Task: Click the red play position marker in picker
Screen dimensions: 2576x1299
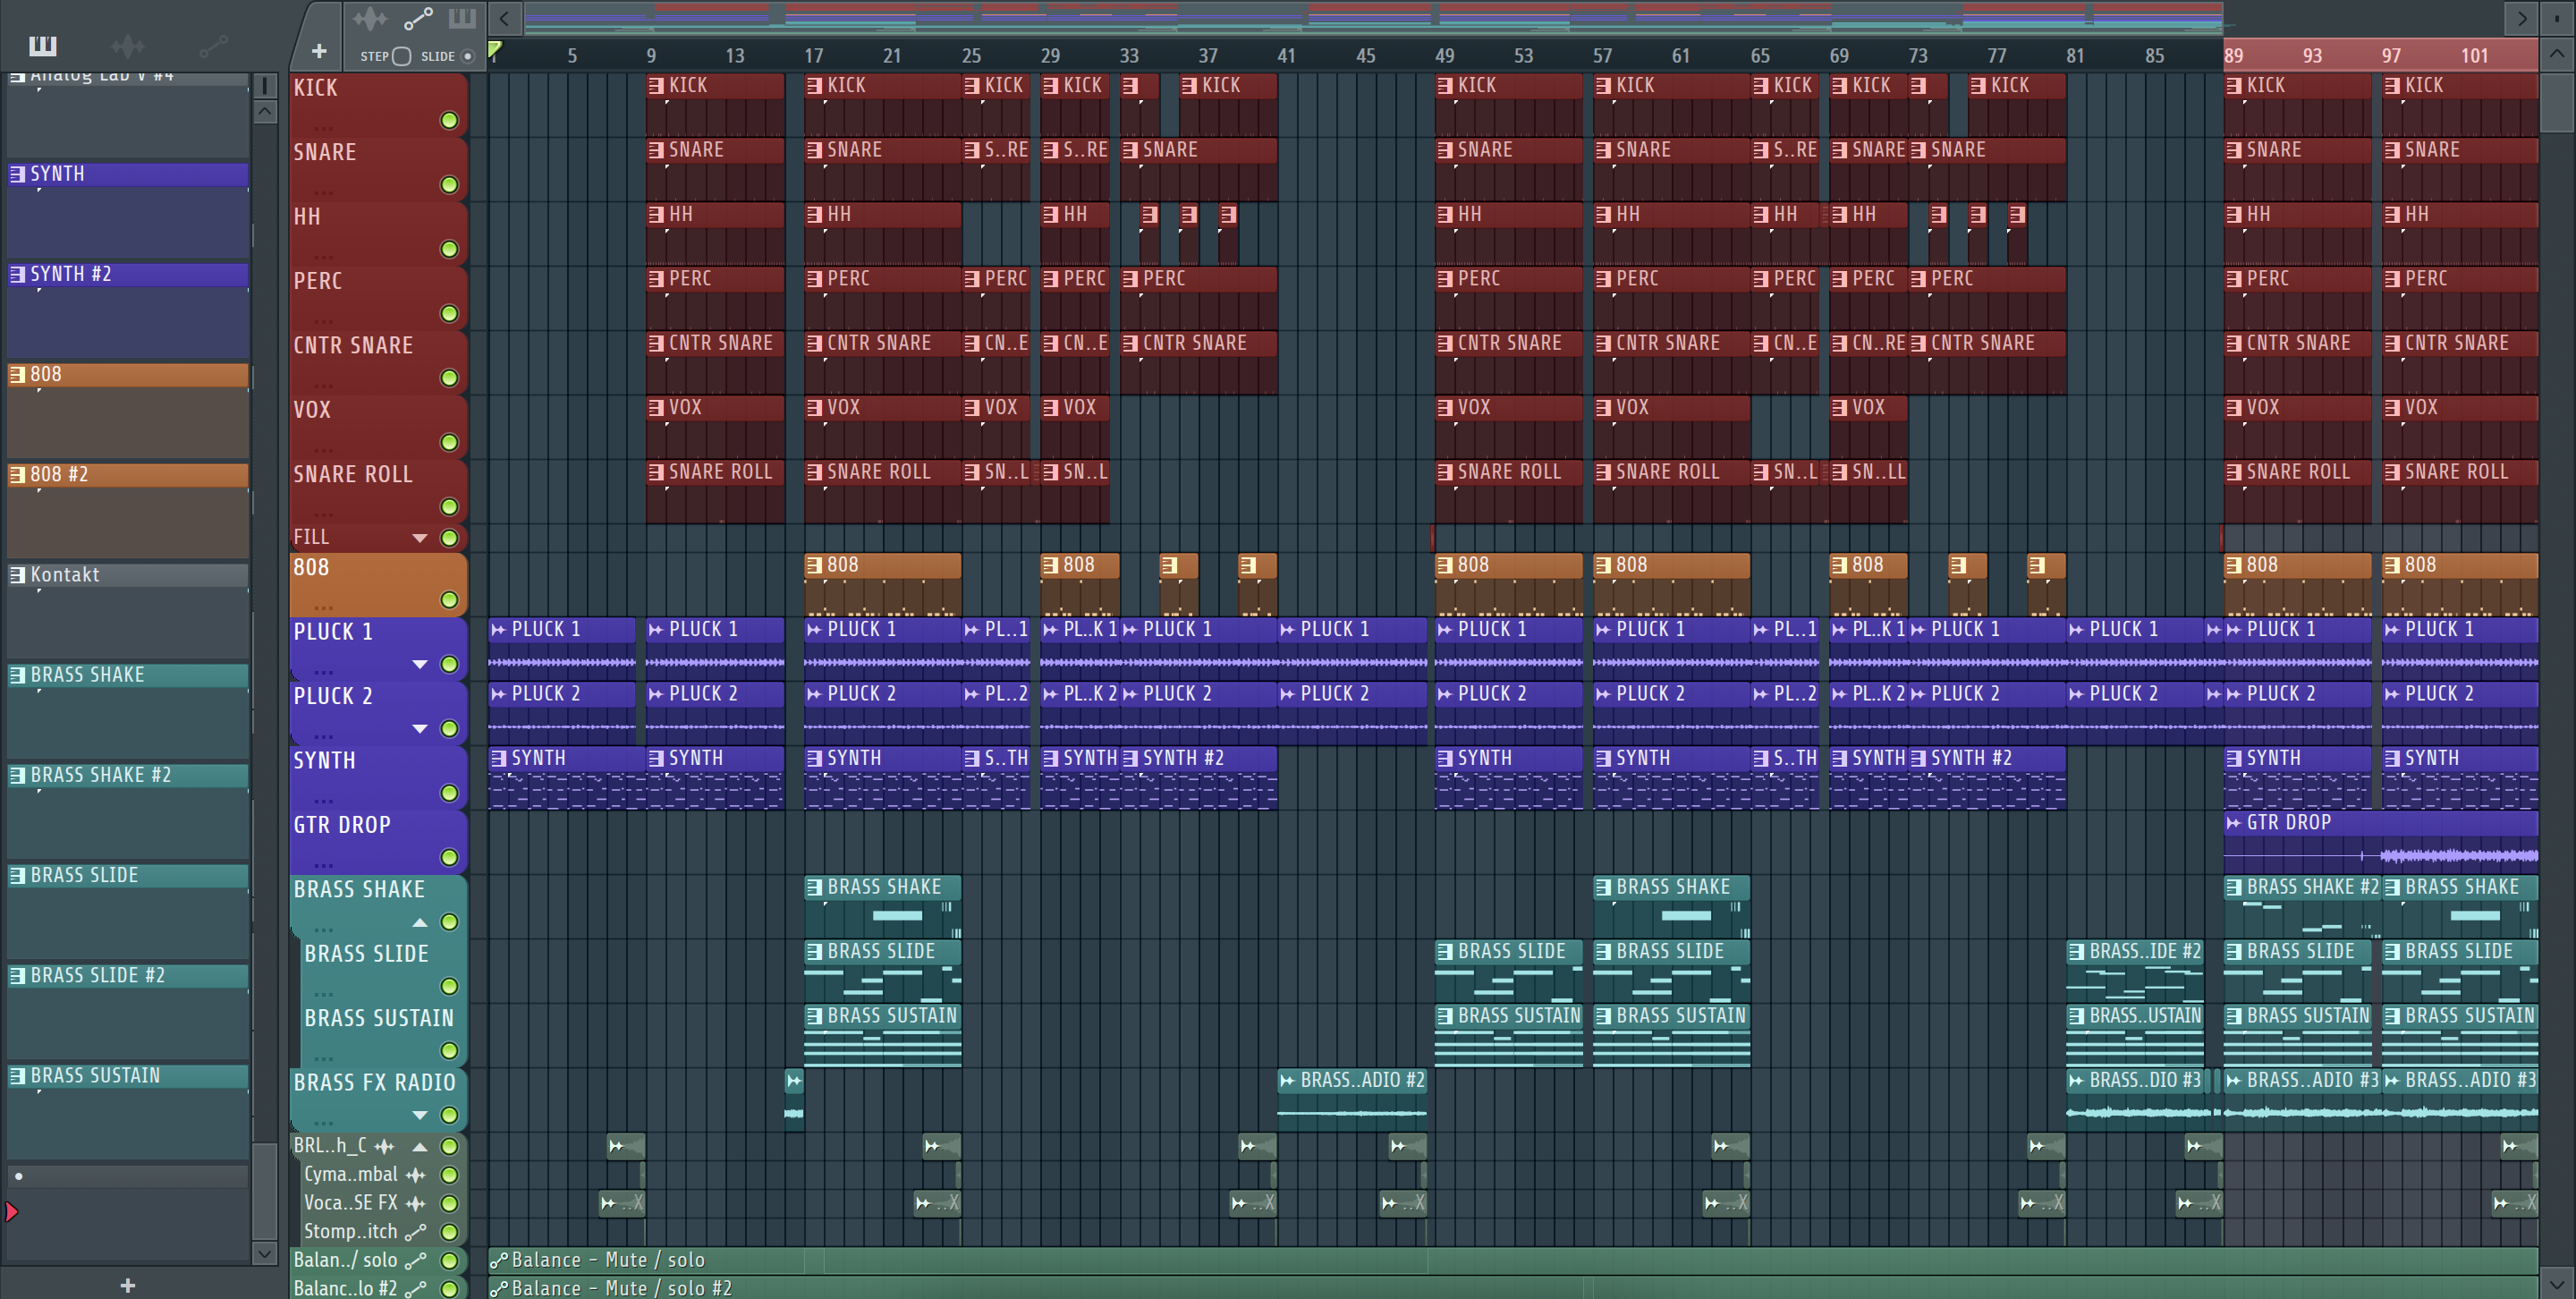Action: click(x=11, y=1212)
